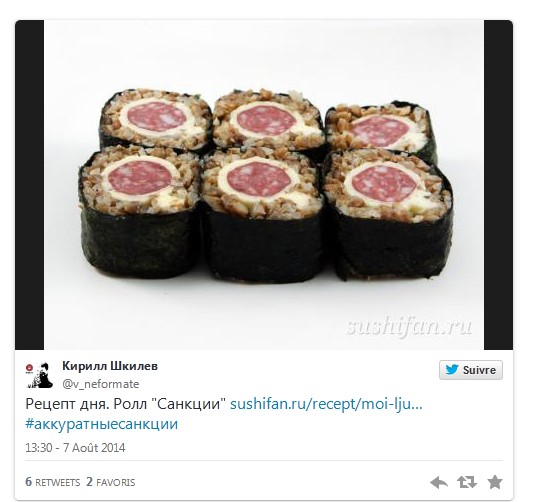Click the Twitter bird icon on Suivre
538x502 pixels.
452,370
